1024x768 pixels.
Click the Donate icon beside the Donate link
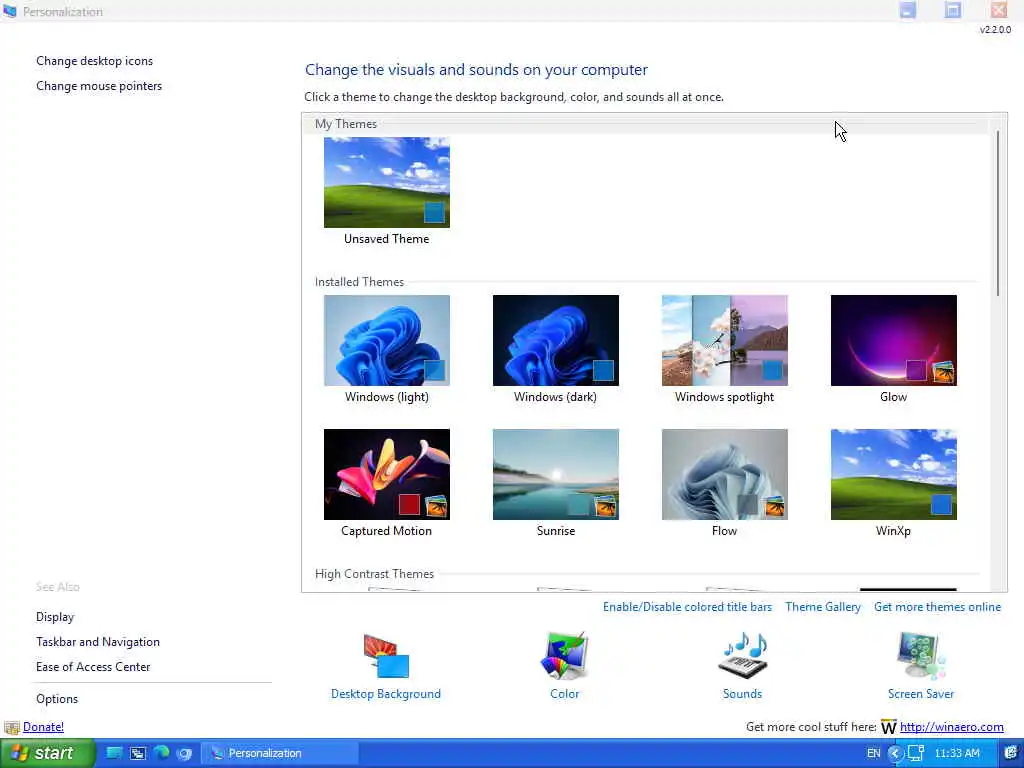click(x=11, y=728)
